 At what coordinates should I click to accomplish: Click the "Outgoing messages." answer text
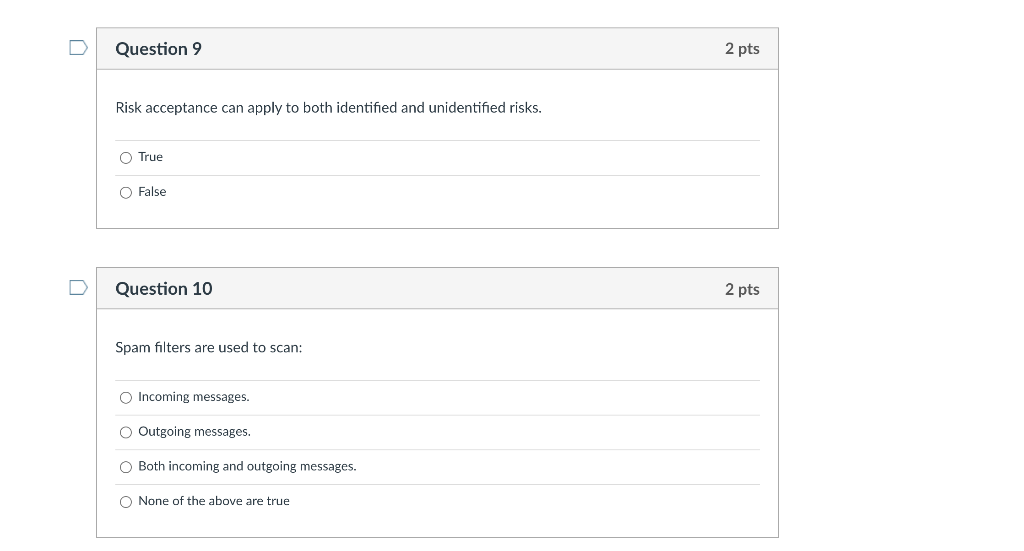click(194, 432)
